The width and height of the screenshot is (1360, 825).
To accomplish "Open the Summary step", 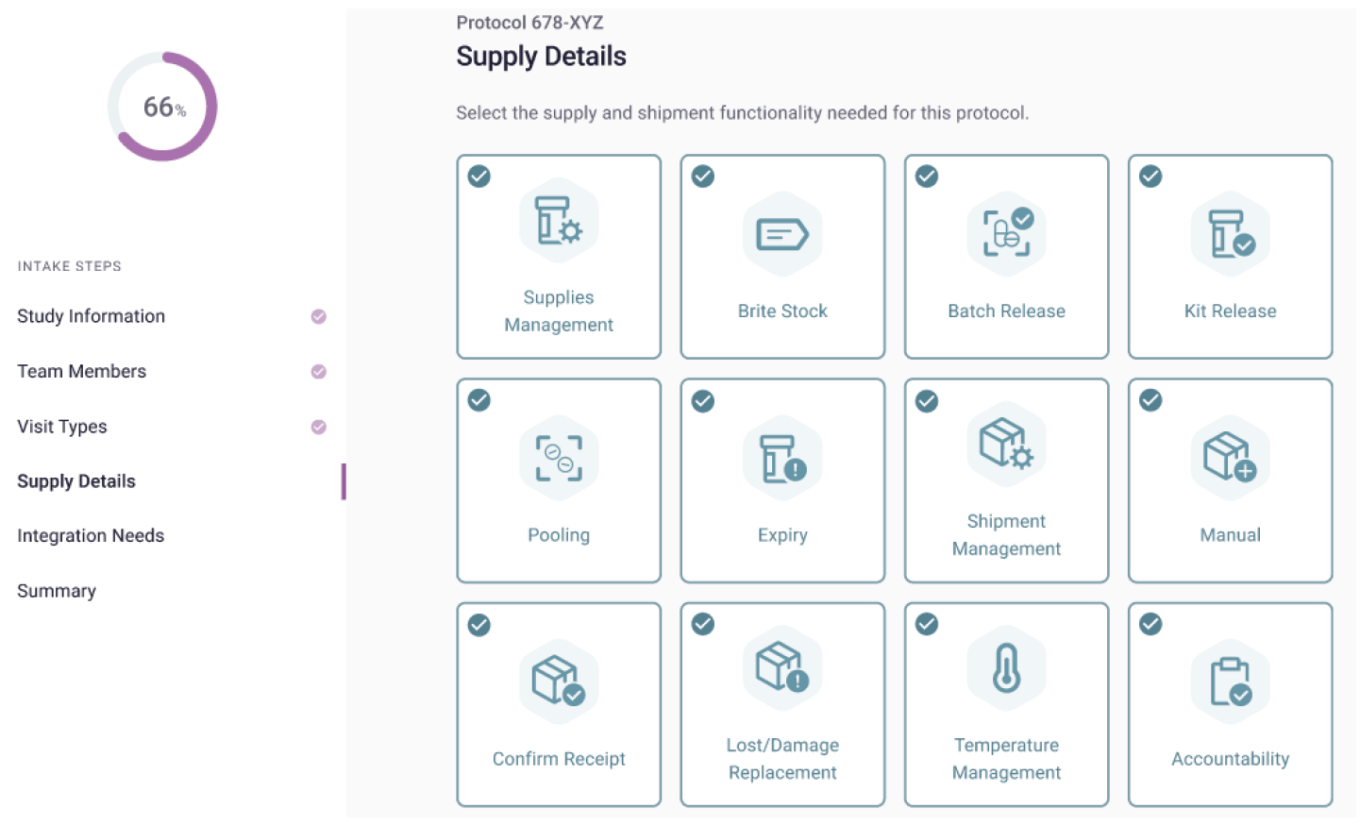I will pyautogui.click(x=55, y=591).
